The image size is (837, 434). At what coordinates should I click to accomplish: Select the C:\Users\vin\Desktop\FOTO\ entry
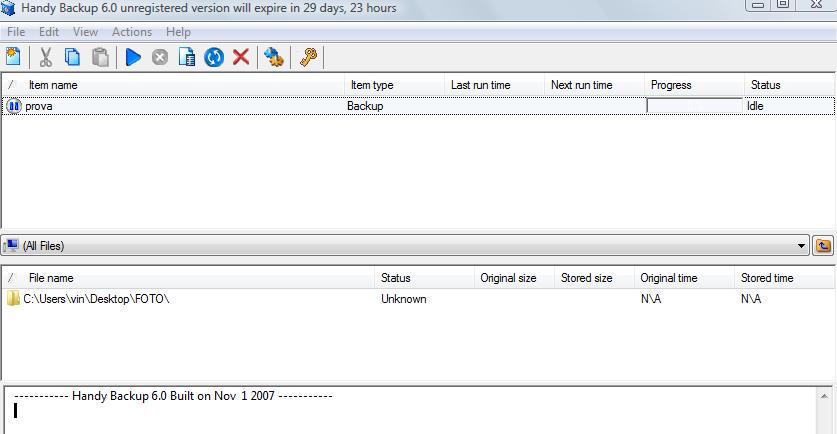pos(96,299)
